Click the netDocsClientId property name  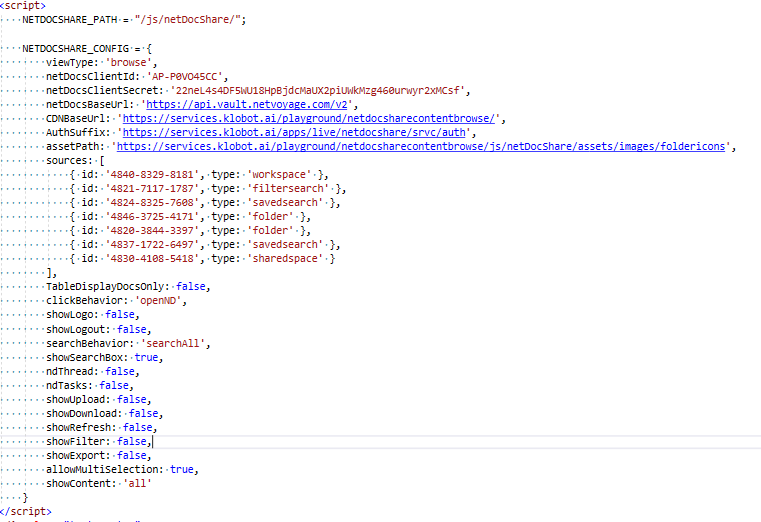[90, 77]
